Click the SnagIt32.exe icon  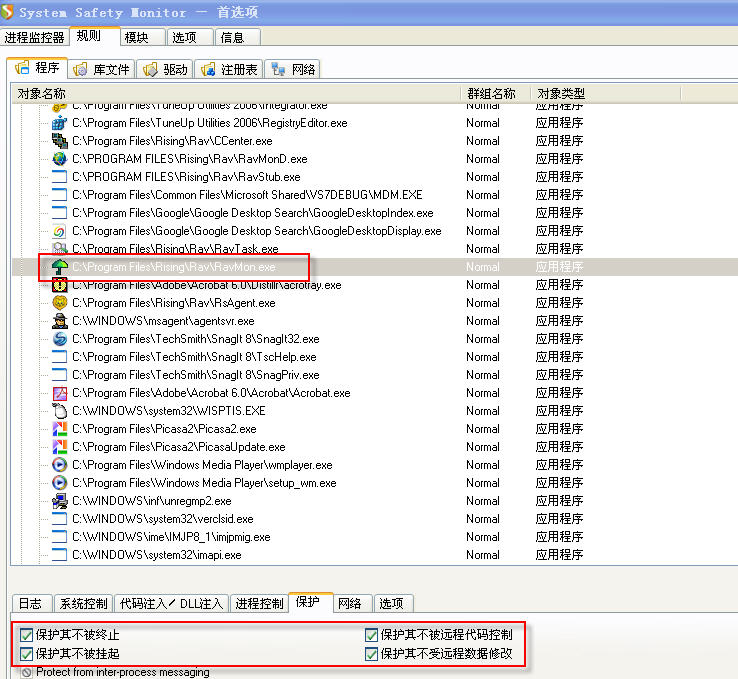coord(59,339)
